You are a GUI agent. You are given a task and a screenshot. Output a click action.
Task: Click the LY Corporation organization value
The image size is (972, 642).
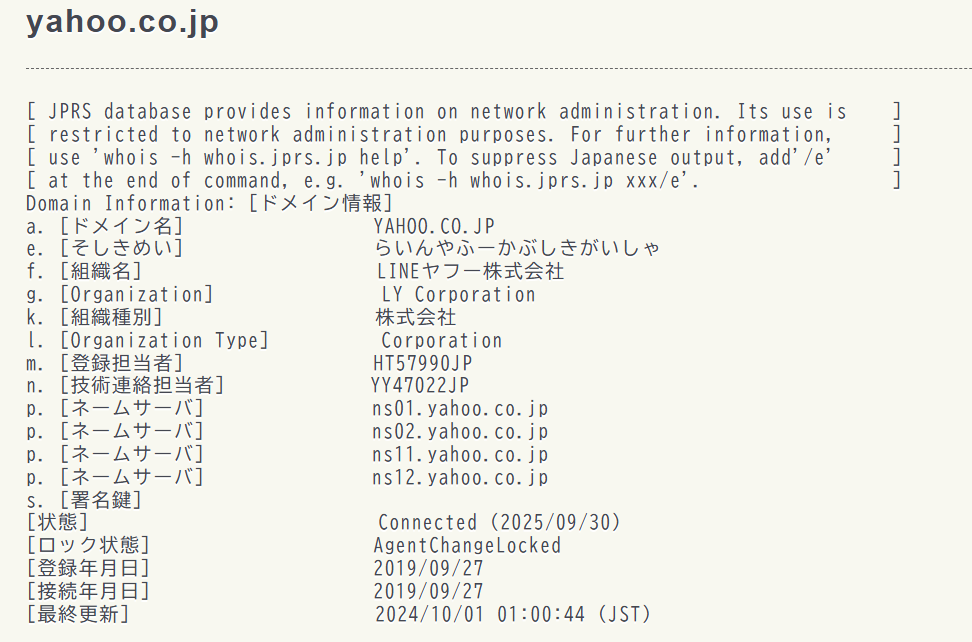(x=459, y=294)
